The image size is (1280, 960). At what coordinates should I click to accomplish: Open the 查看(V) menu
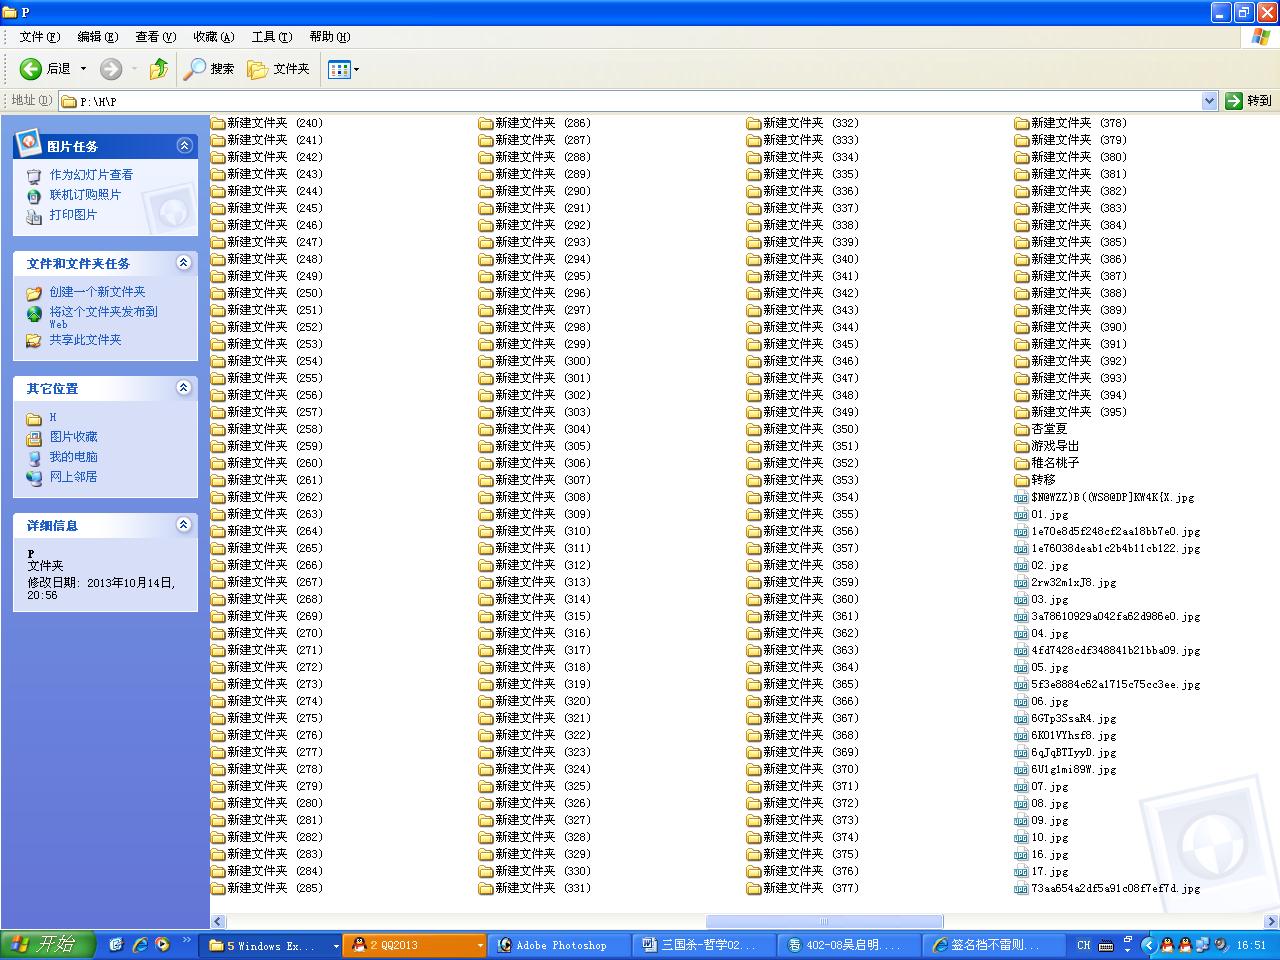[x=155, y=37]
